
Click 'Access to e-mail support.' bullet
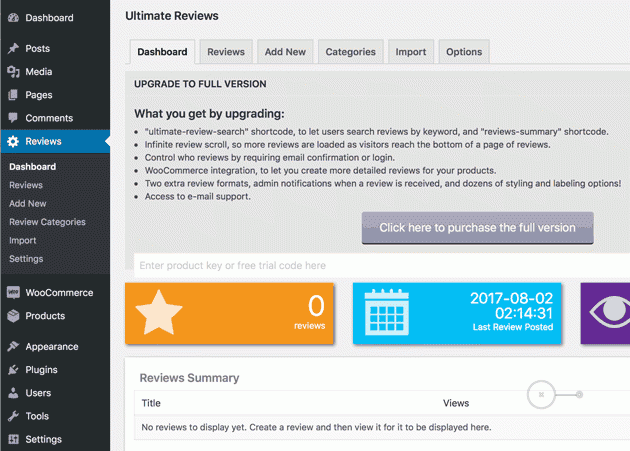(x=198, y=197)
